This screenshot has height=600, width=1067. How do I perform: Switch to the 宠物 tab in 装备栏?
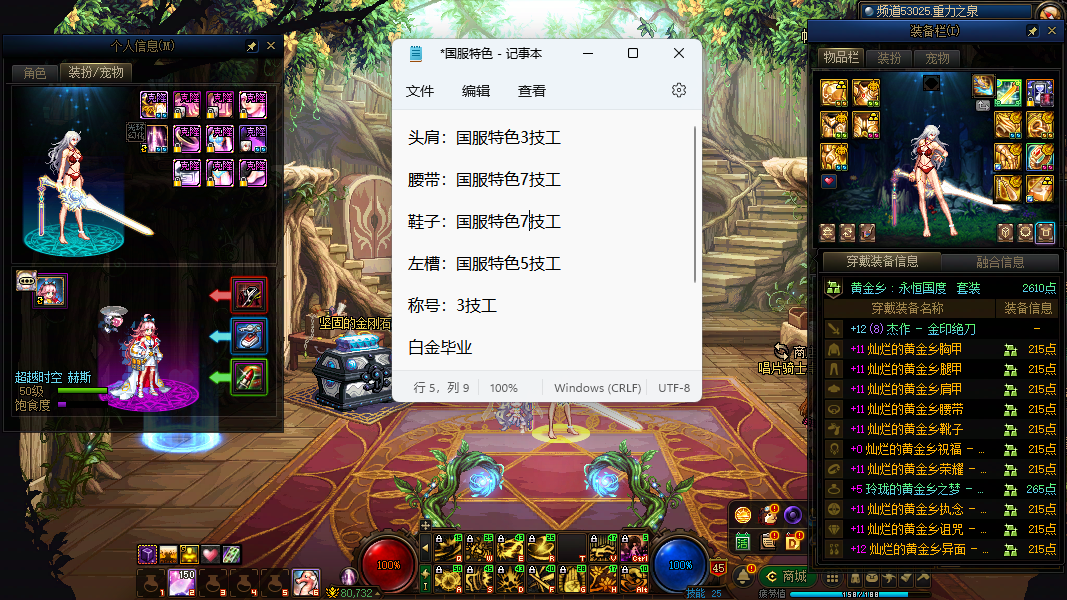pyautogui.click(x=937, y=58)
